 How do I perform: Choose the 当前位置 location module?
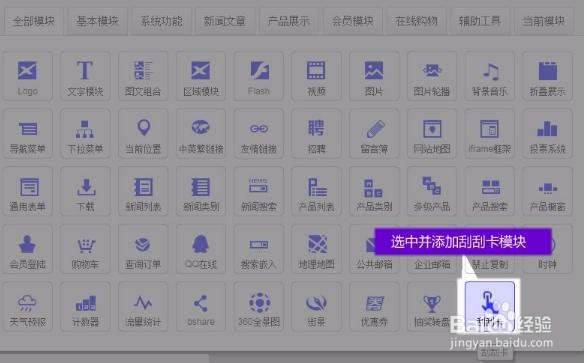tap(143, 134)
